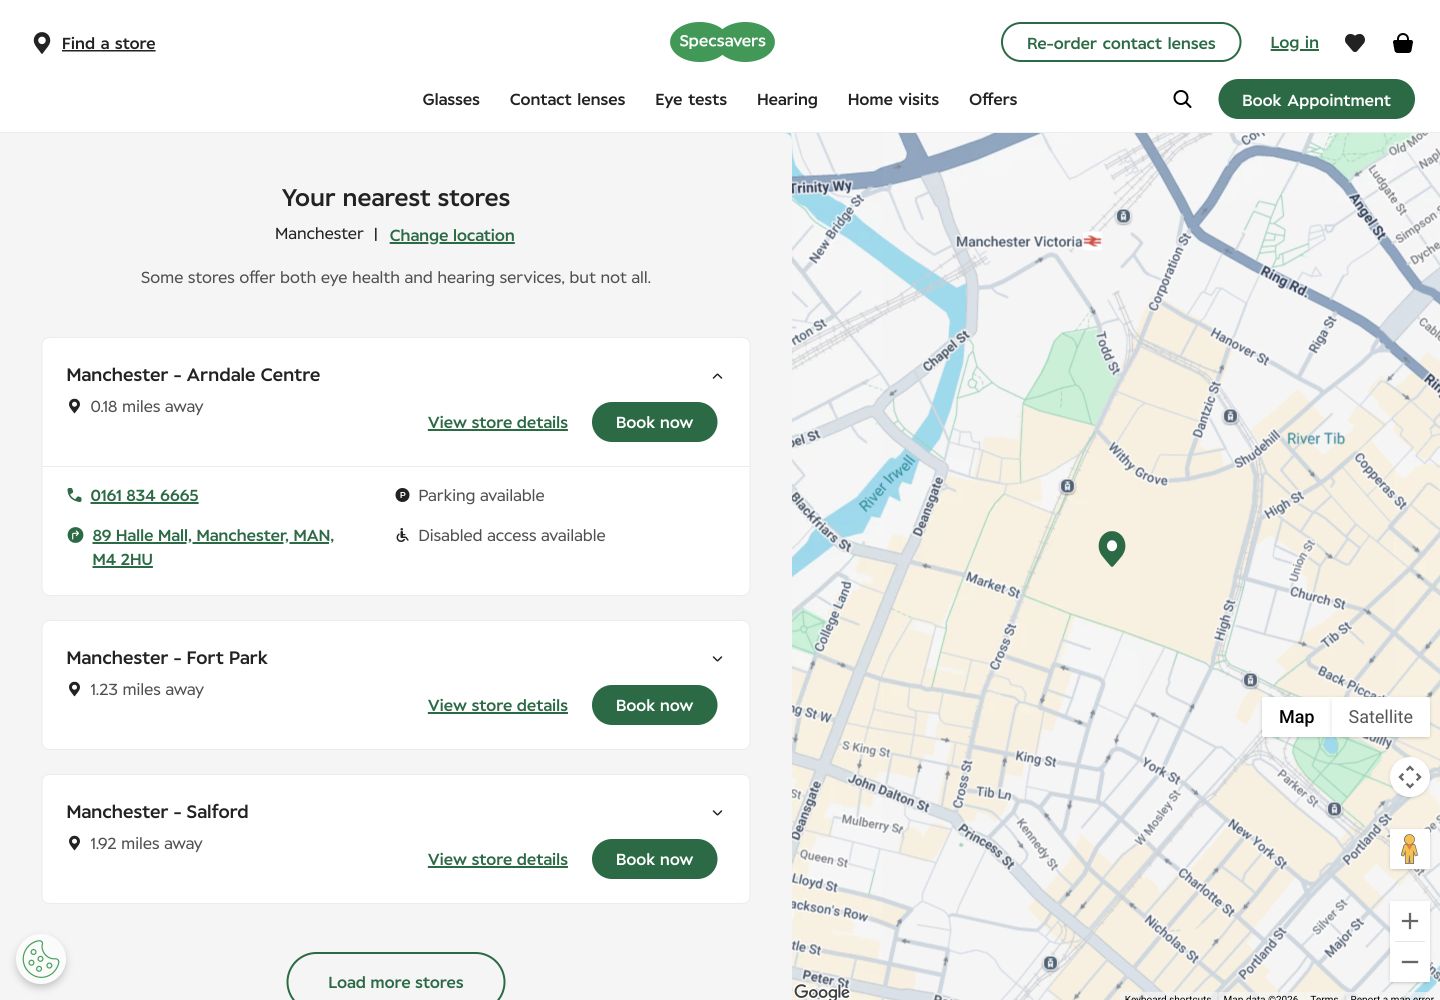Image resolution: width=1440 pixels, height=1000 pixels.
Task: Open the Glasses menu
Action: click(451, 99)
